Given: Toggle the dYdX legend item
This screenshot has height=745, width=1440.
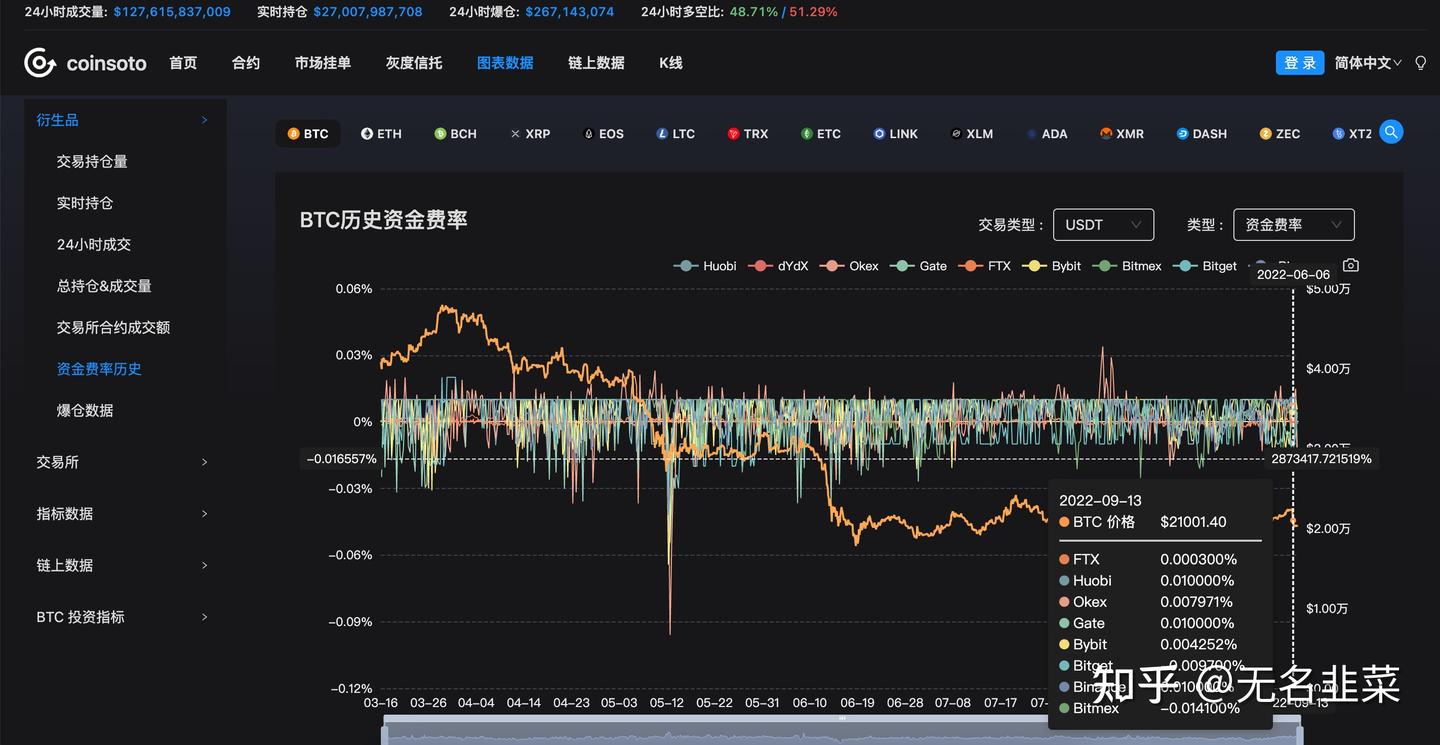Looking at the screenshot, I should (x=778, y=266).
